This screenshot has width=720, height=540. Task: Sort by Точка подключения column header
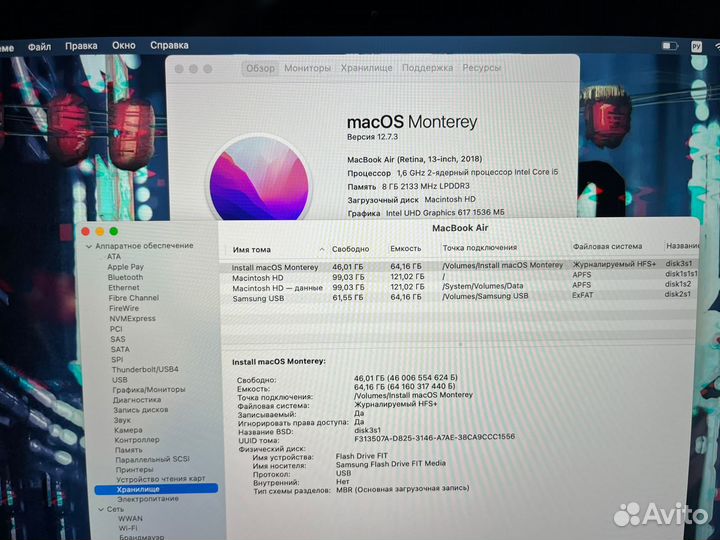480,248
